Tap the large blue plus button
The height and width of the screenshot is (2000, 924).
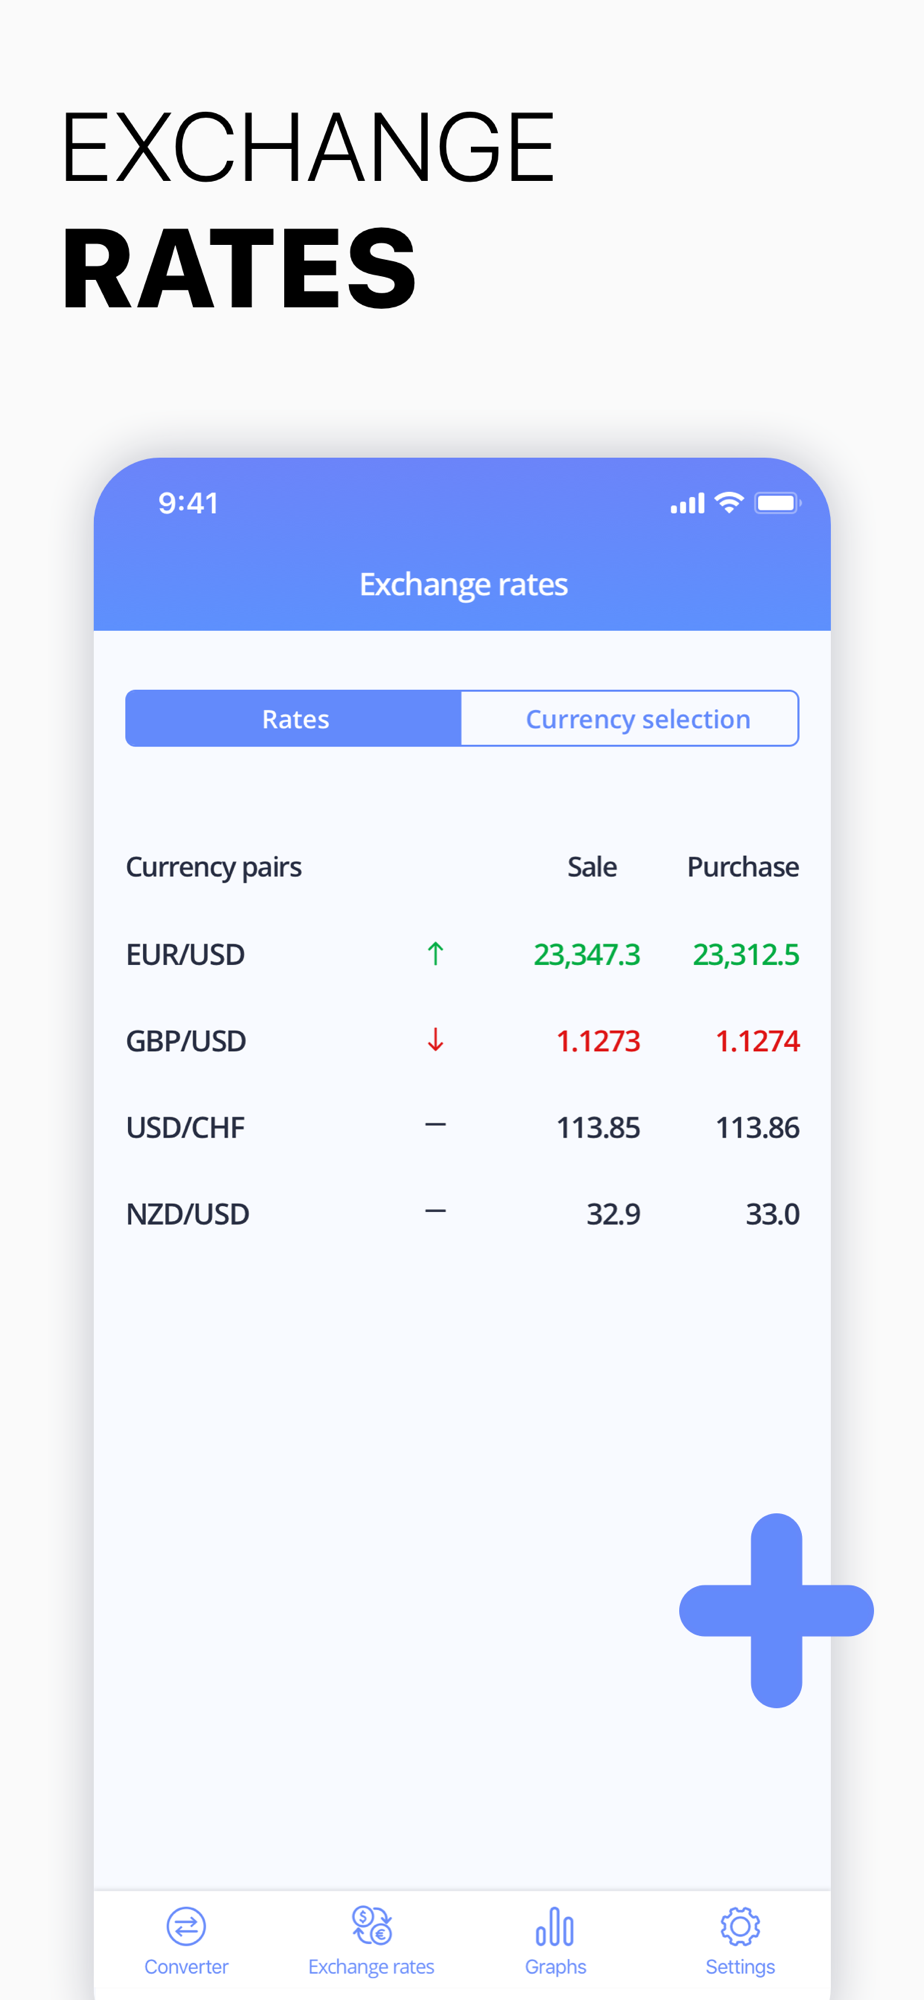click(776, 1610)
